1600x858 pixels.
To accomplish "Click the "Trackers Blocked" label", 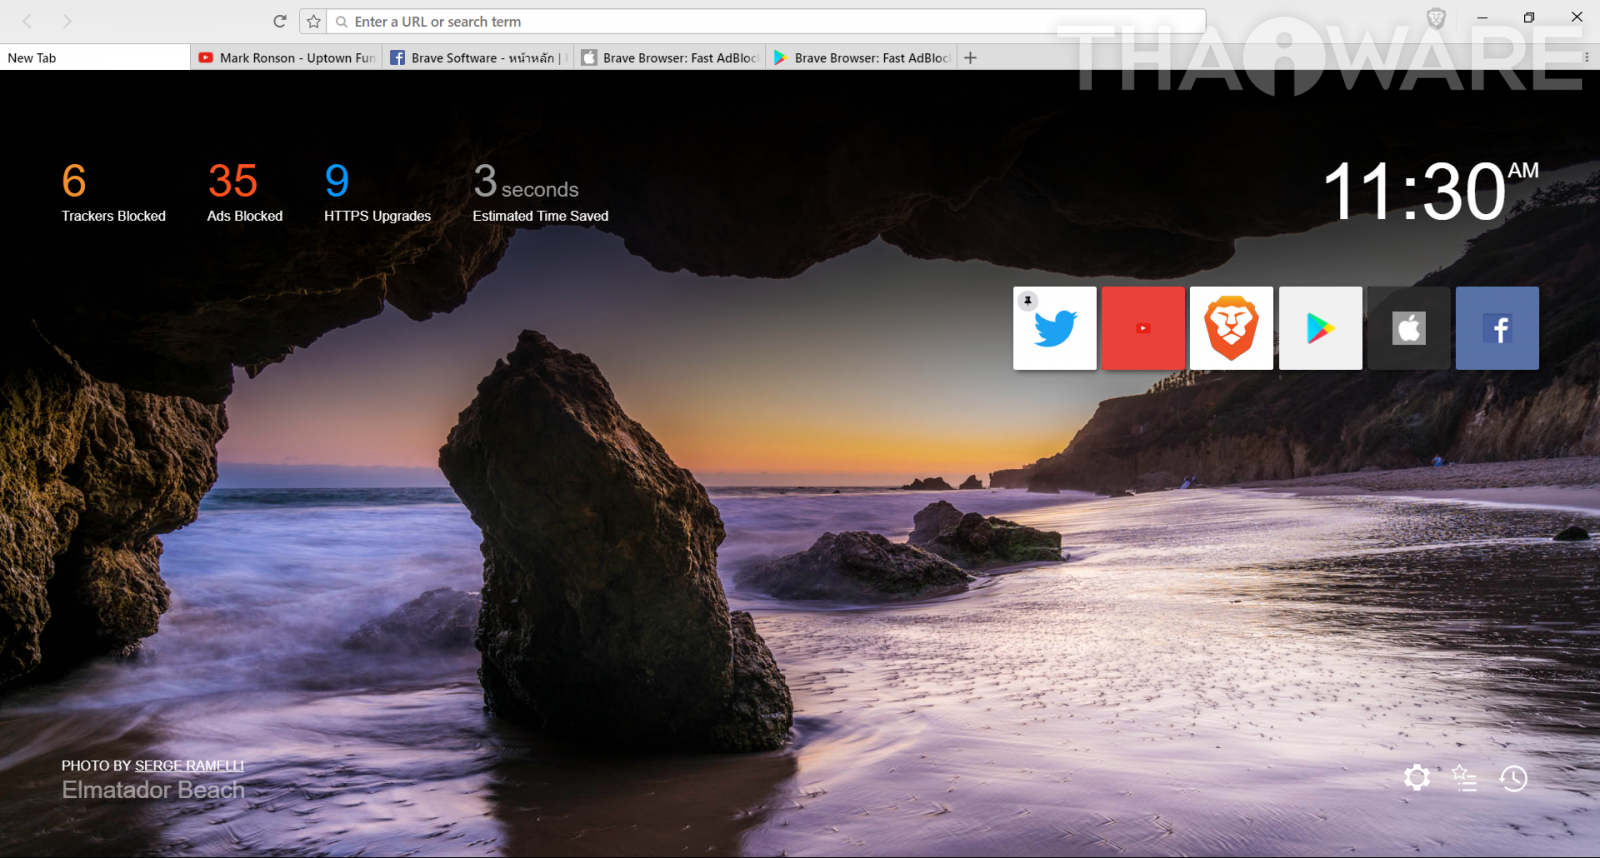I will pos(114,216).
